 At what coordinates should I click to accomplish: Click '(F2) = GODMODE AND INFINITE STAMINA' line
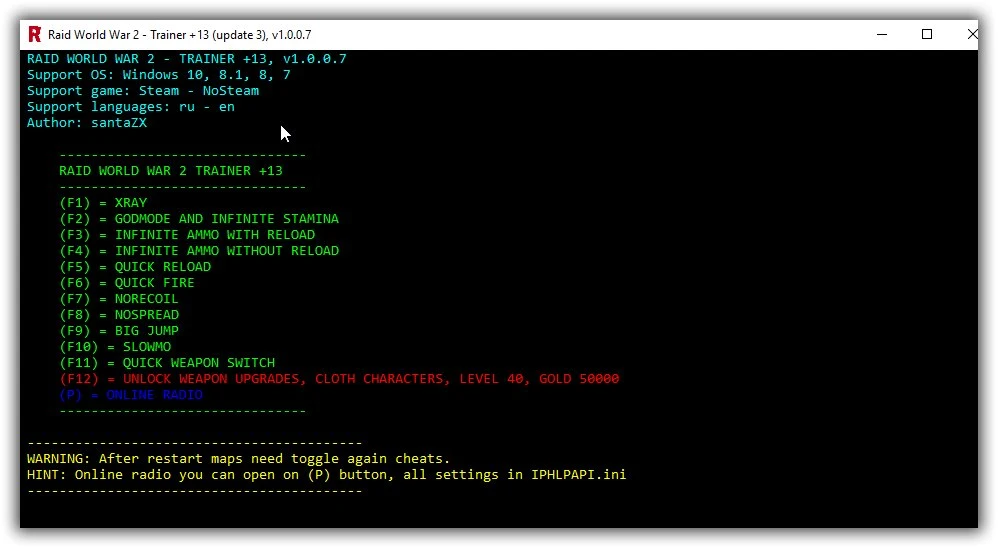[x=199, y=218]
